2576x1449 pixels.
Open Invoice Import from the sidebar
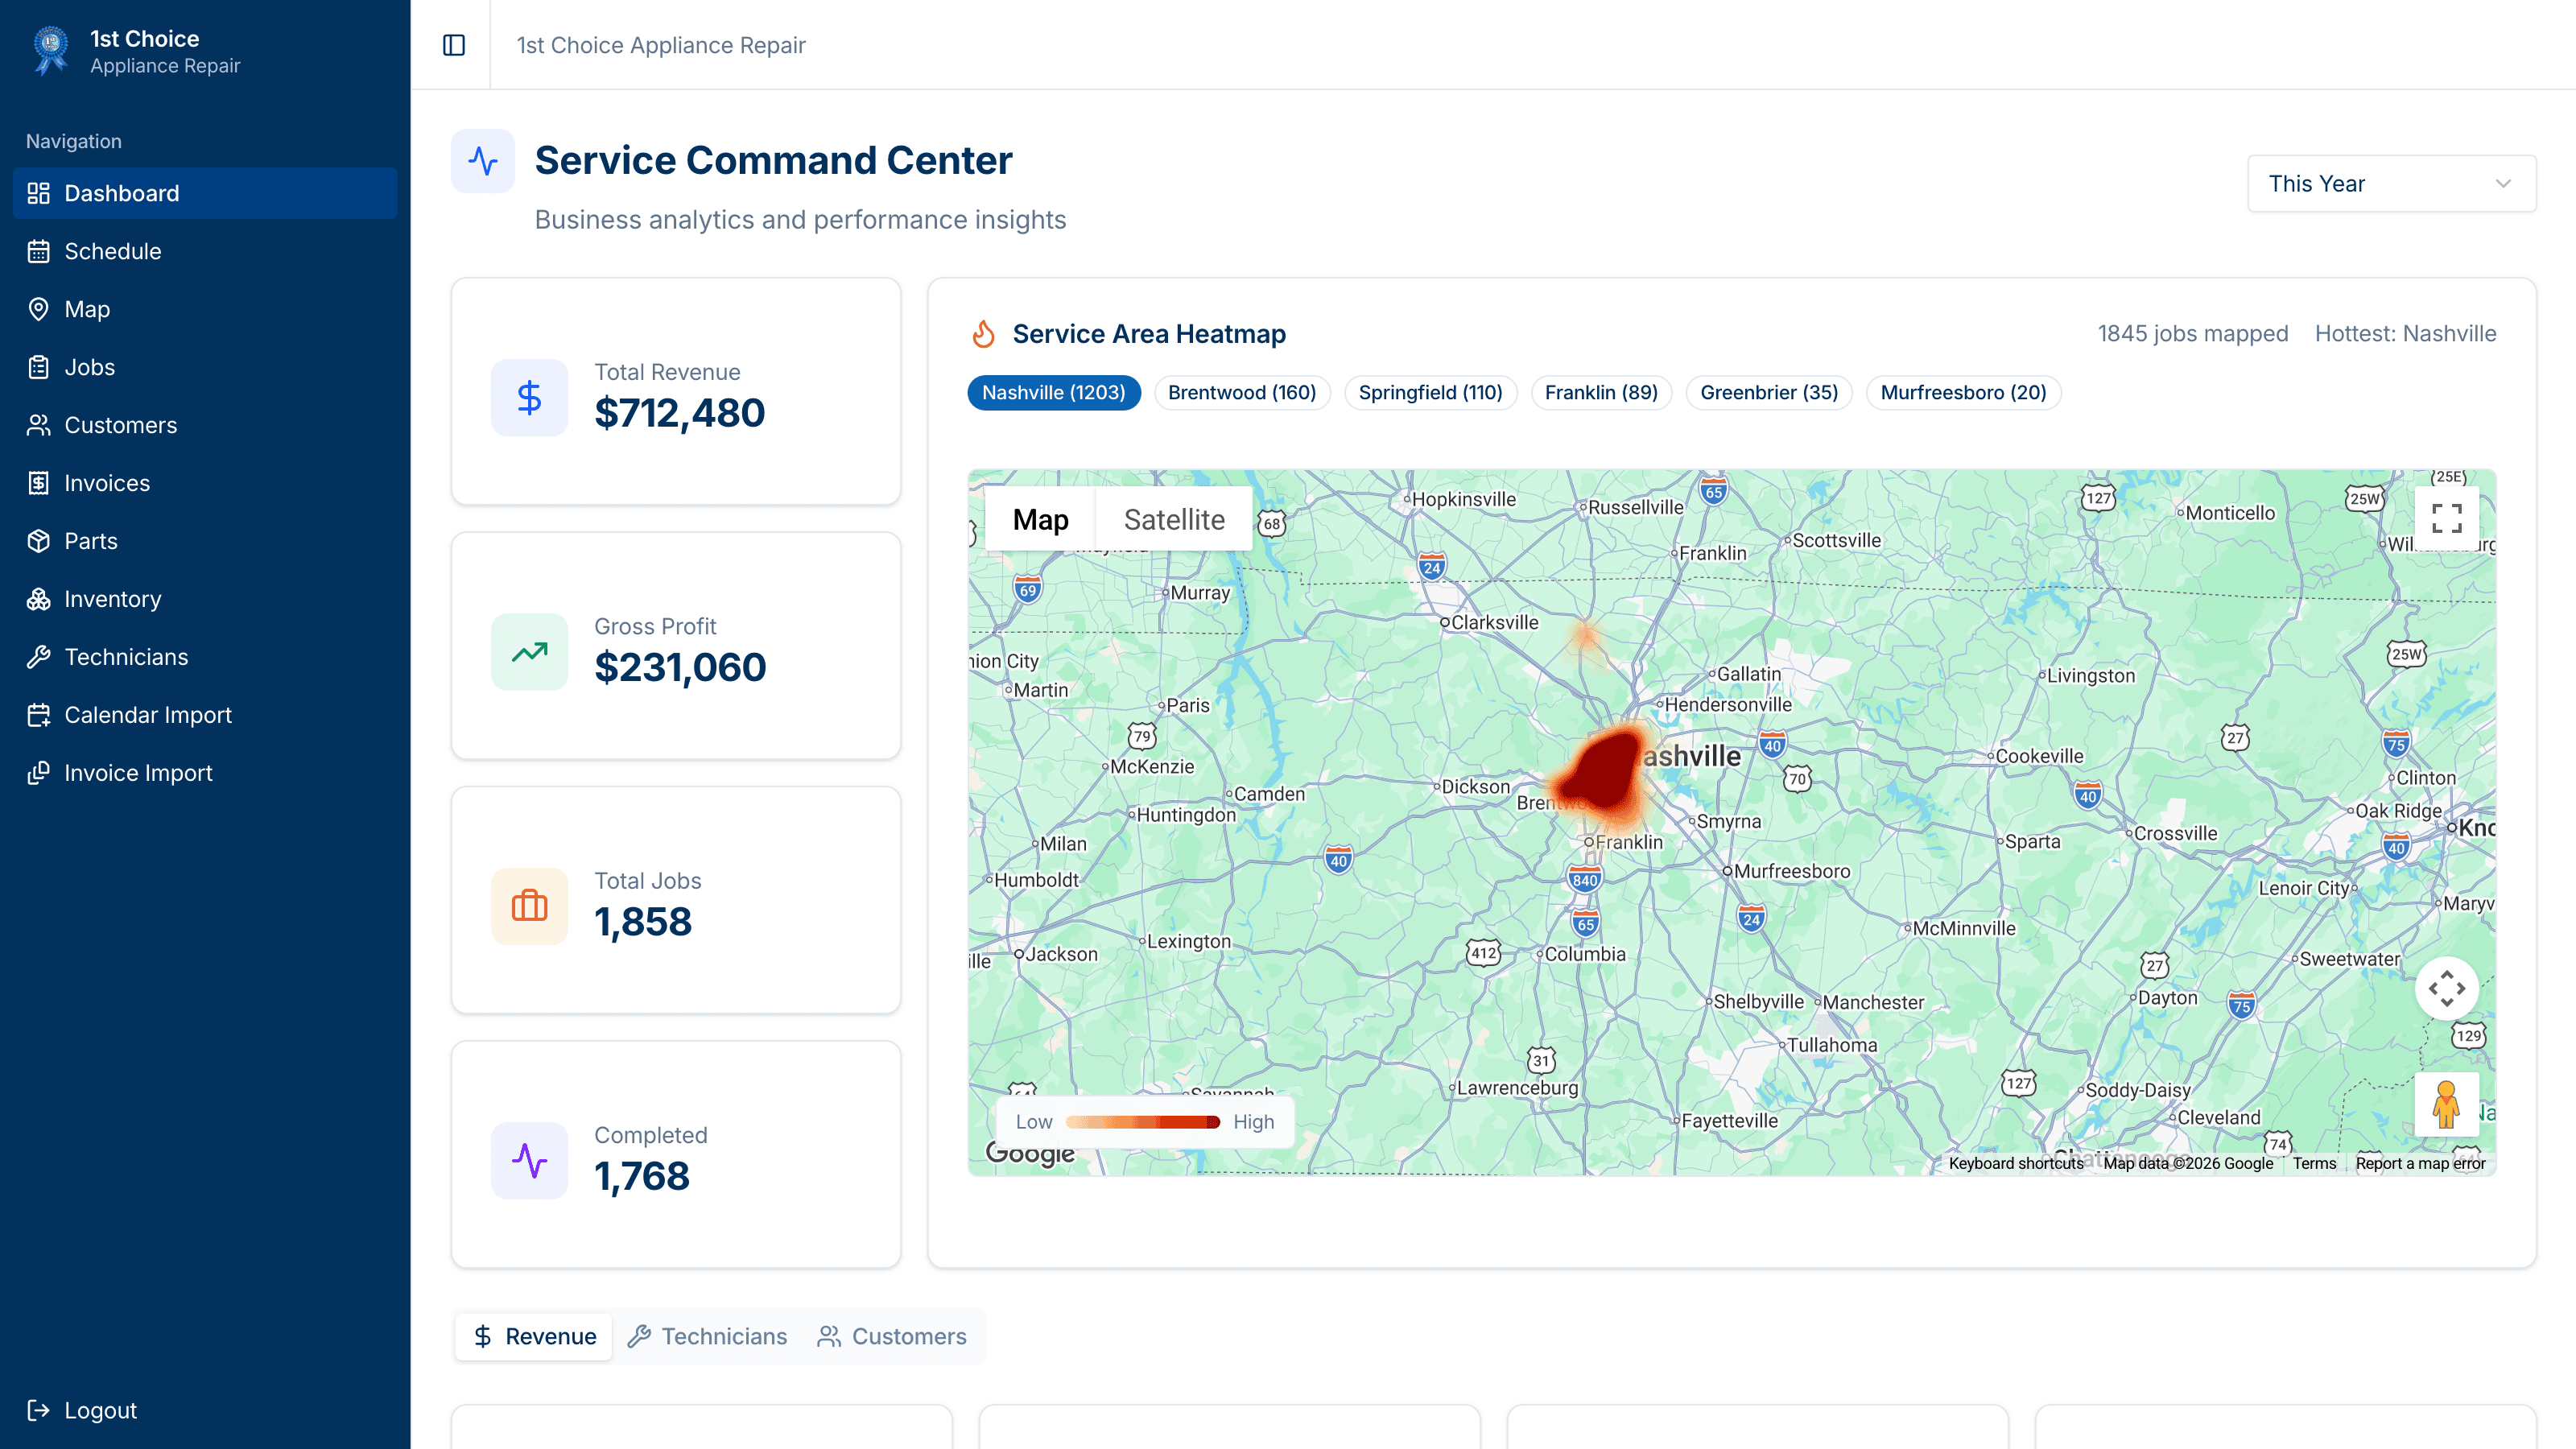click(x=205, y=773)
